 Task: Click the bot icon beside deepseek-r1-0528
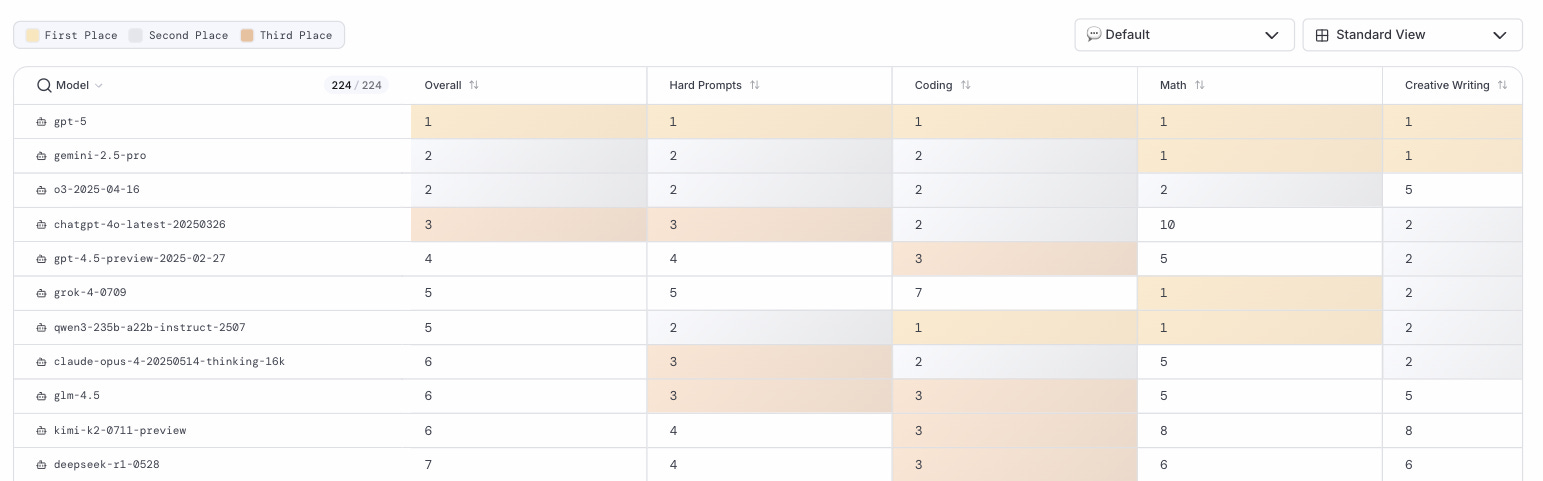(41, 465)
